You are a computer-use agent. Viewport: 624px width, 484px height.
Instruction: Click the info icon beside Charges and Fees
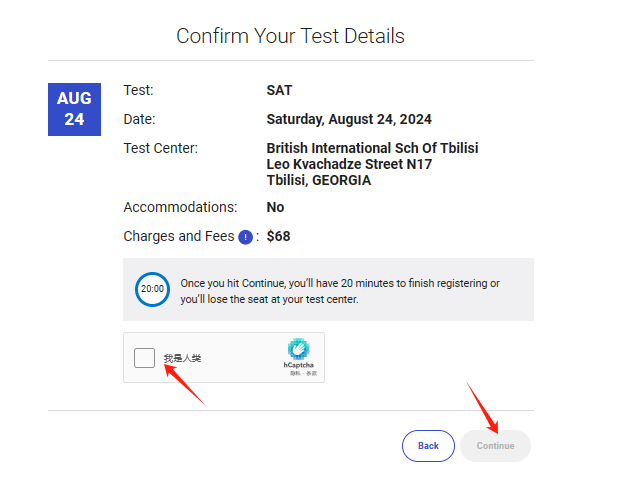(245, 237)
